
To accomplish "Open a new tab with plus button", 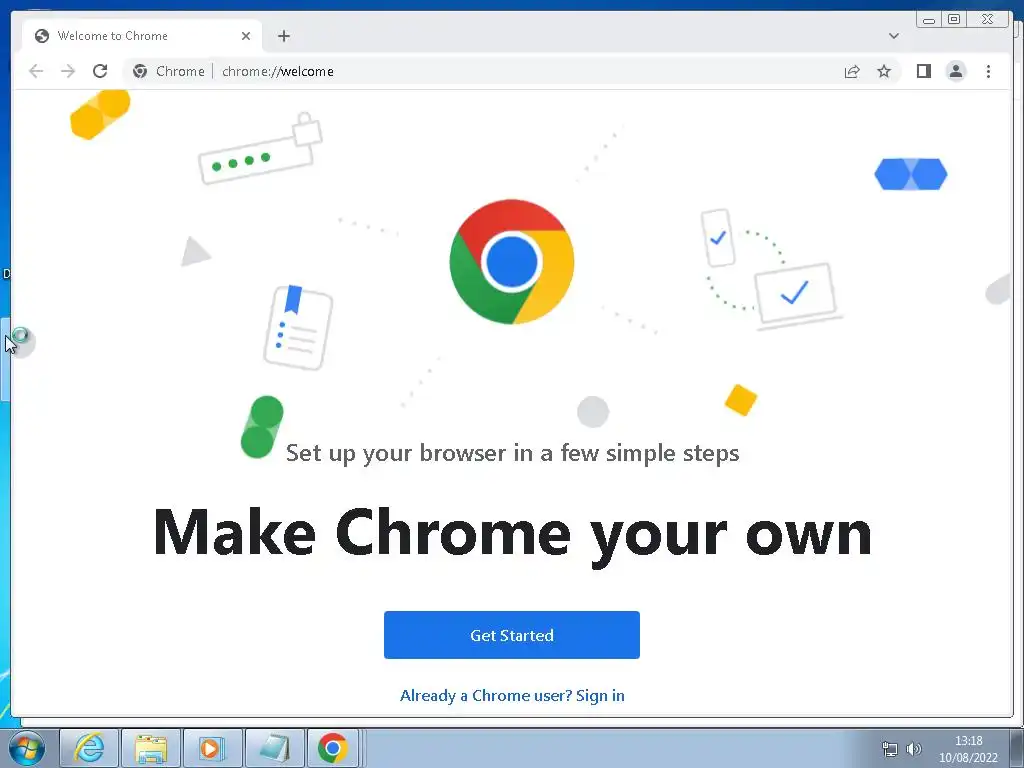I will (x=283, y=36).
